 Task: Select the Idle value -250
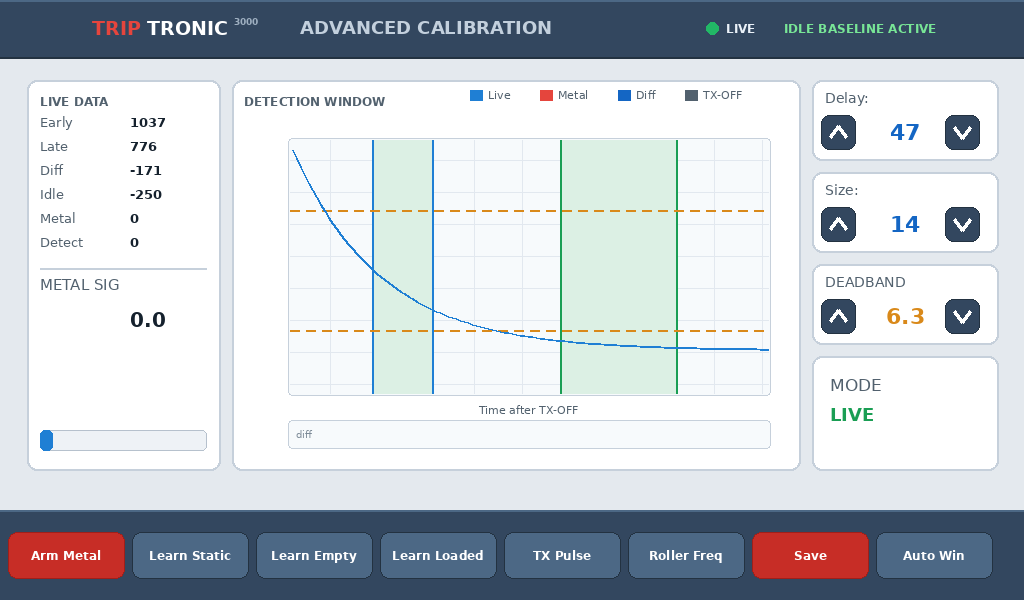click(146, 195)
